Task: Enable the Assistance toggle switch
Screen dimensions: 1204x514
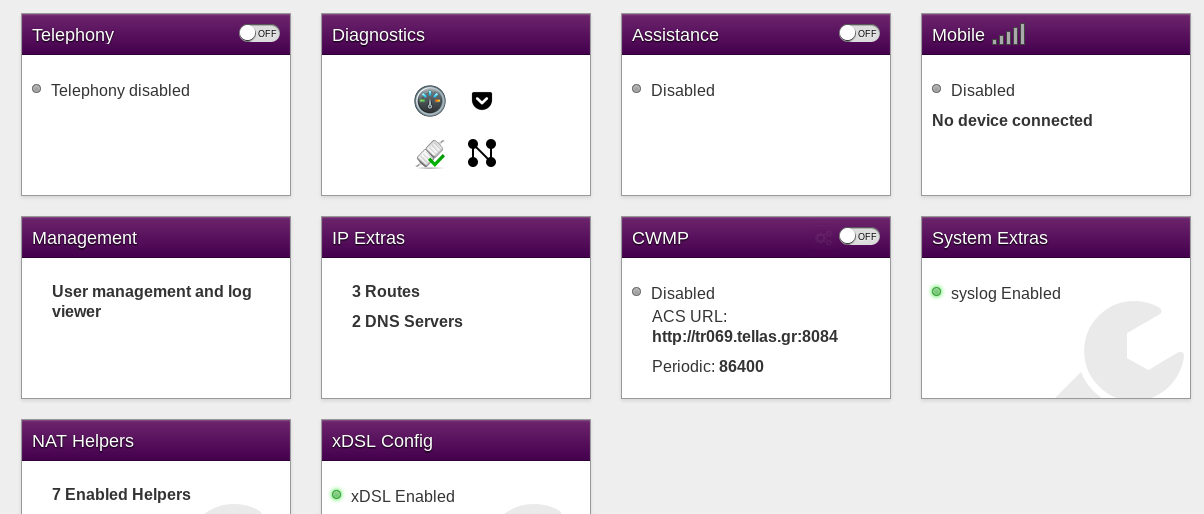Action: pyautogui.click(x=859, y=33)
